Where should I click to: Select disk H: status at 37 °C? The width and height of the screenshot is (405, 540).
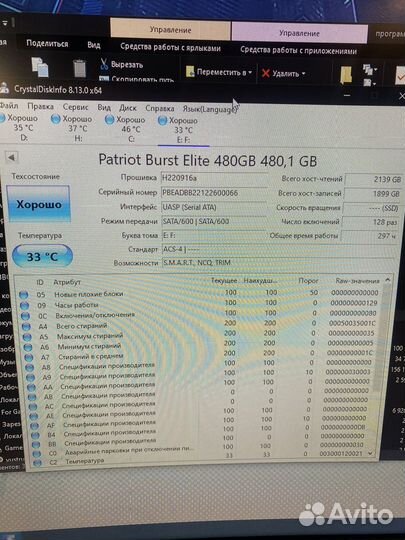(x=72, y=128)
